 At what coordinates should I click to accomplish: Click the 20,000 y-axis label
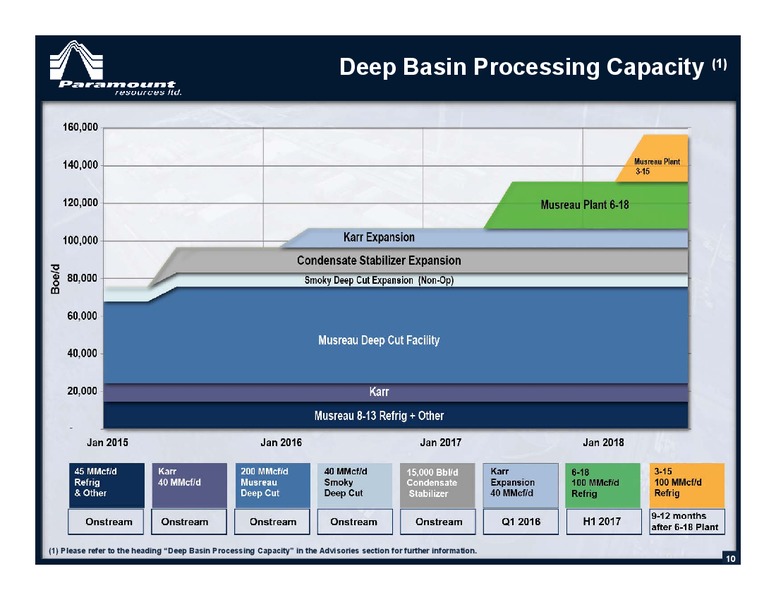click(82, 391)
